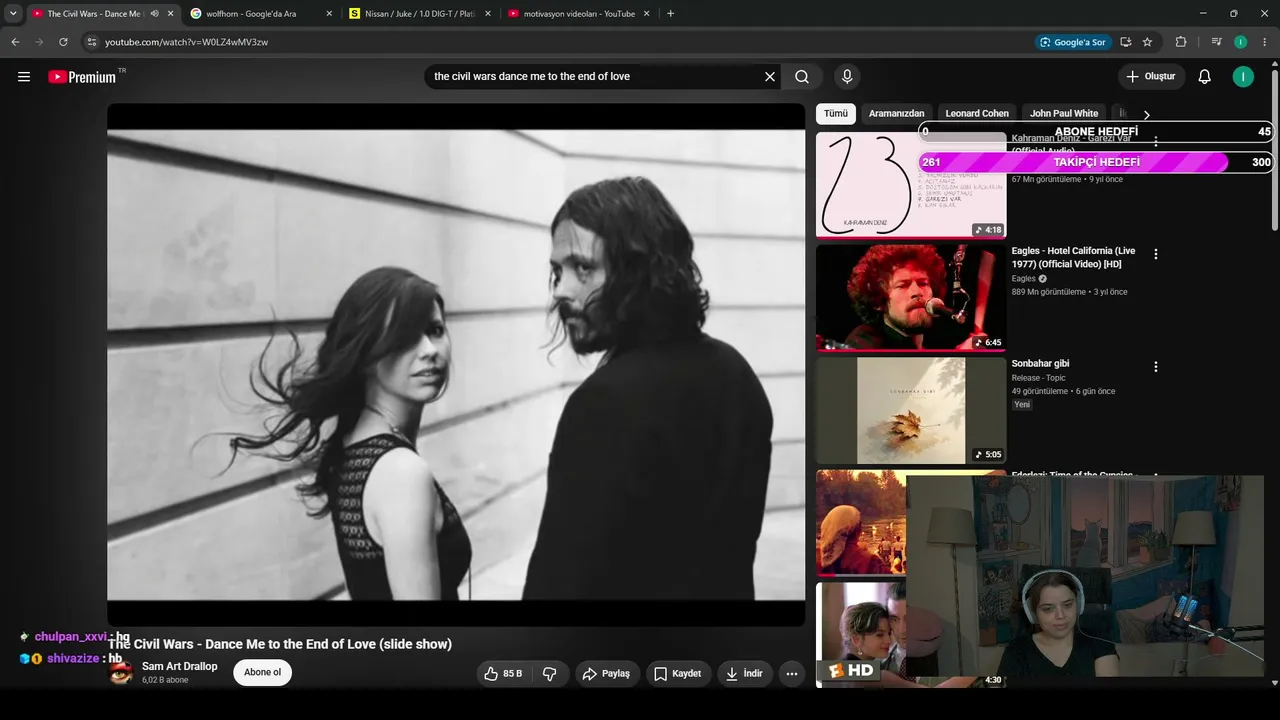Go back with the browser back arrow
This screenshot has height=720, width=1280.
point(15,42)
